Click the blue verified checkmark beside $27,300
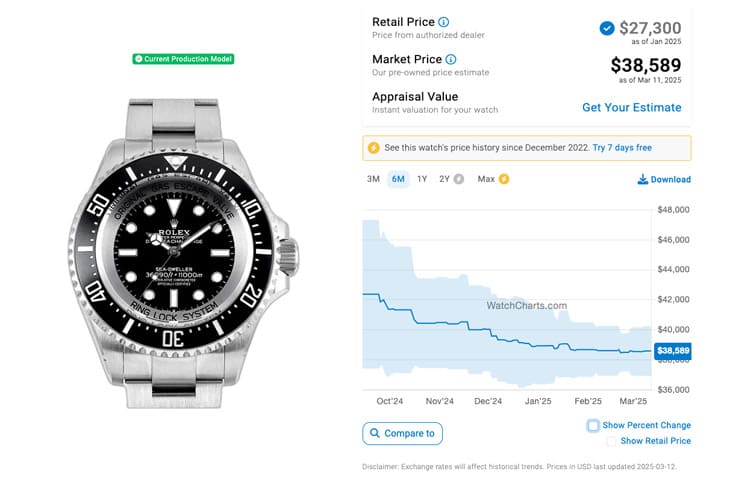Image resolution: width=730 pixels, height=483 pixels. (607, 28)
